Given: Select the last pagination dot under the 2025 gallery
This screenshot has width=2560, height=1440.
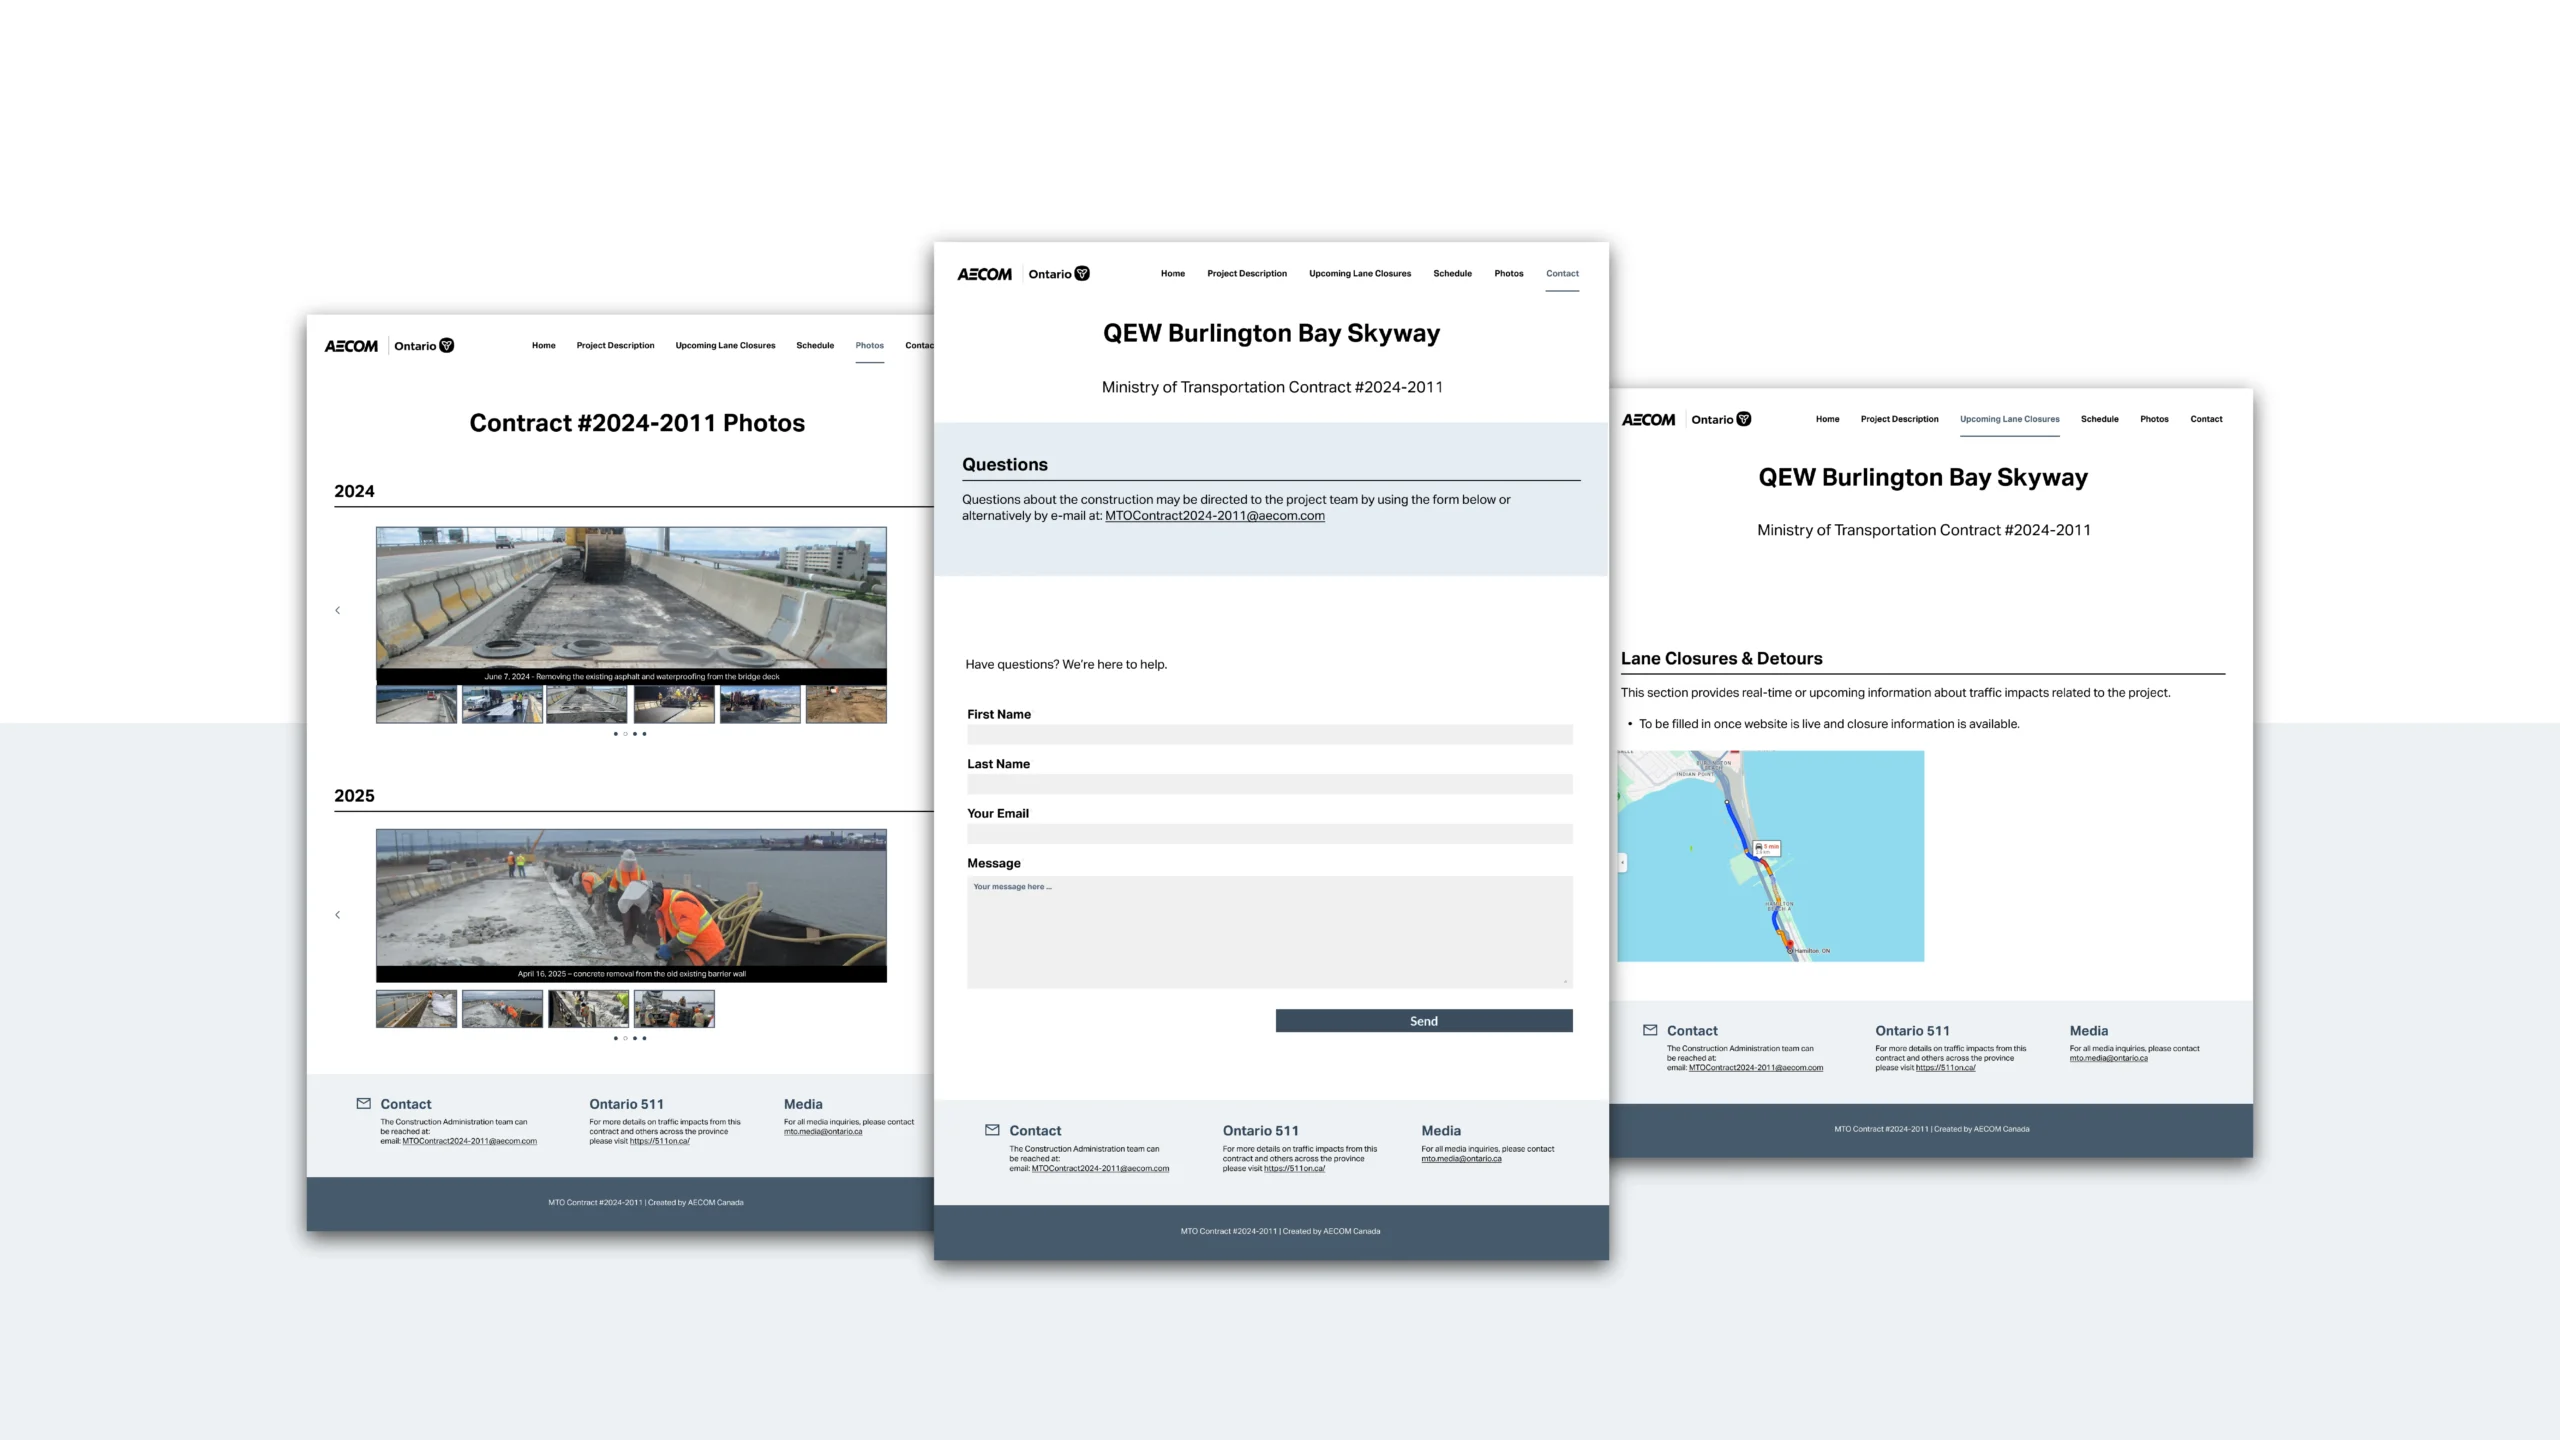Looking at the screenshot, I should point(644,1038).
